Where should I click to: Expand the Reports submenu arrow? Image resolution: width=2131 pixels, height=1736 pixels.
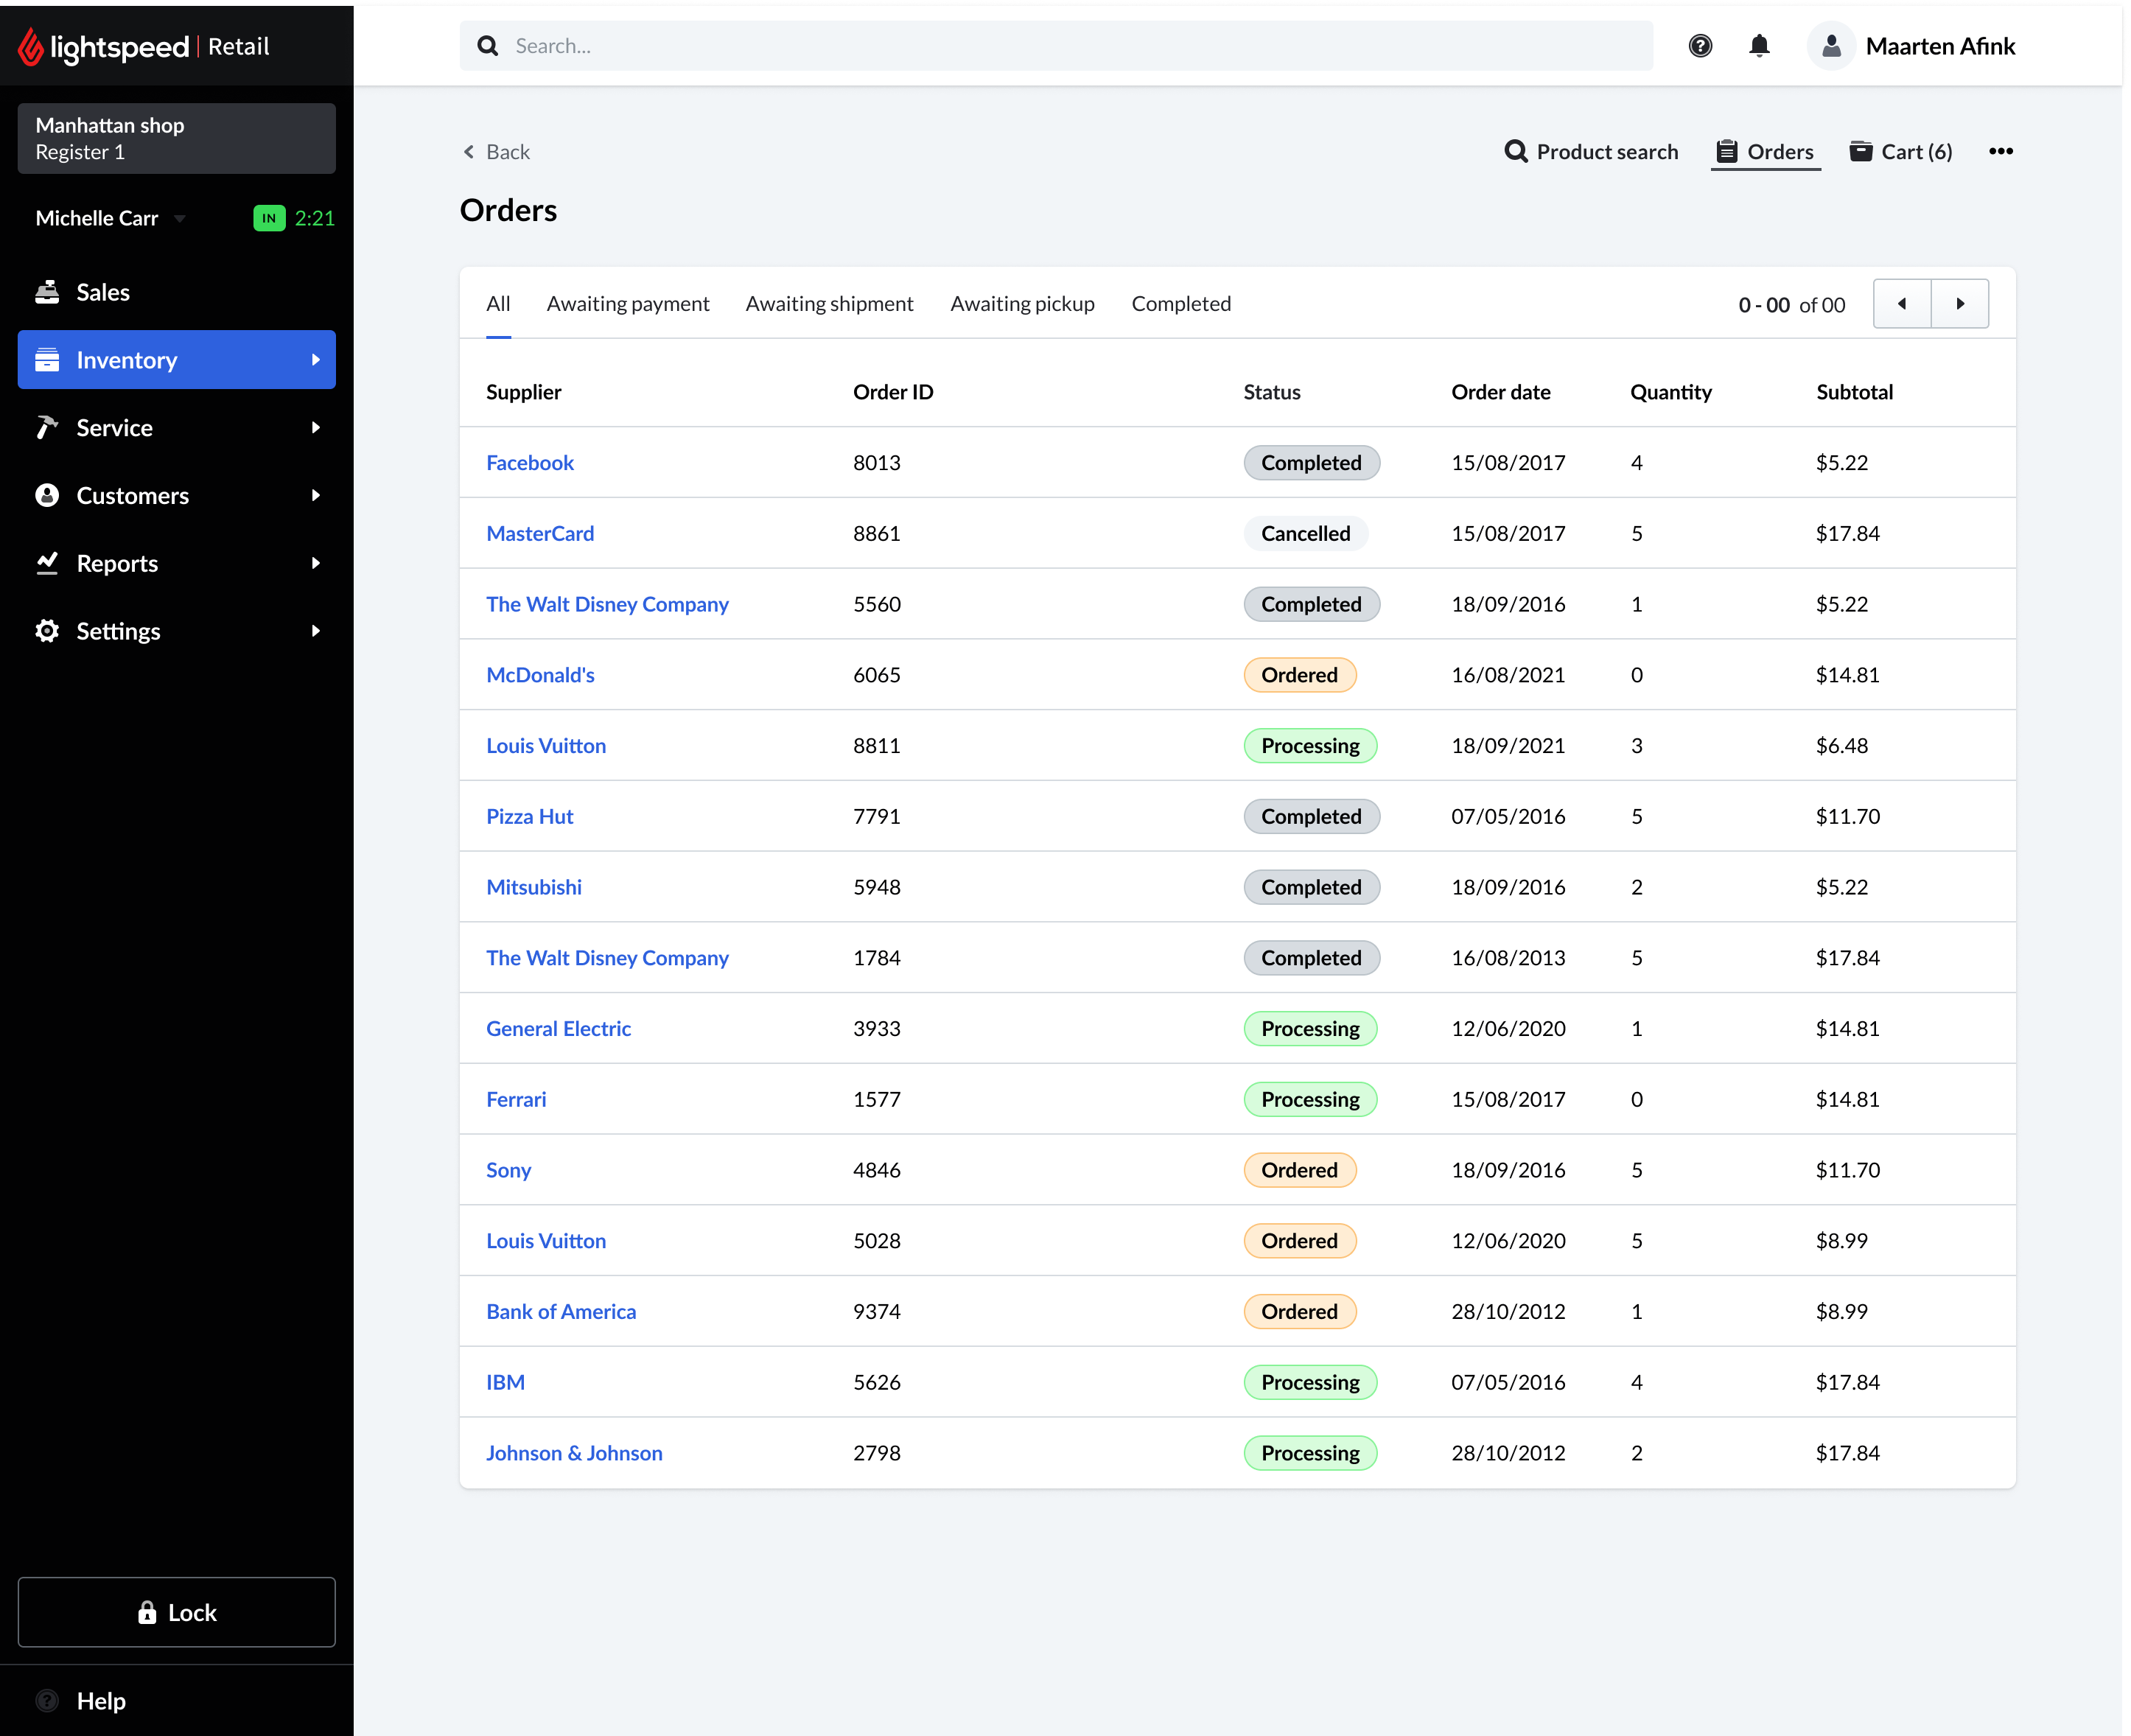pyautogui.click(x=316, y=563)
